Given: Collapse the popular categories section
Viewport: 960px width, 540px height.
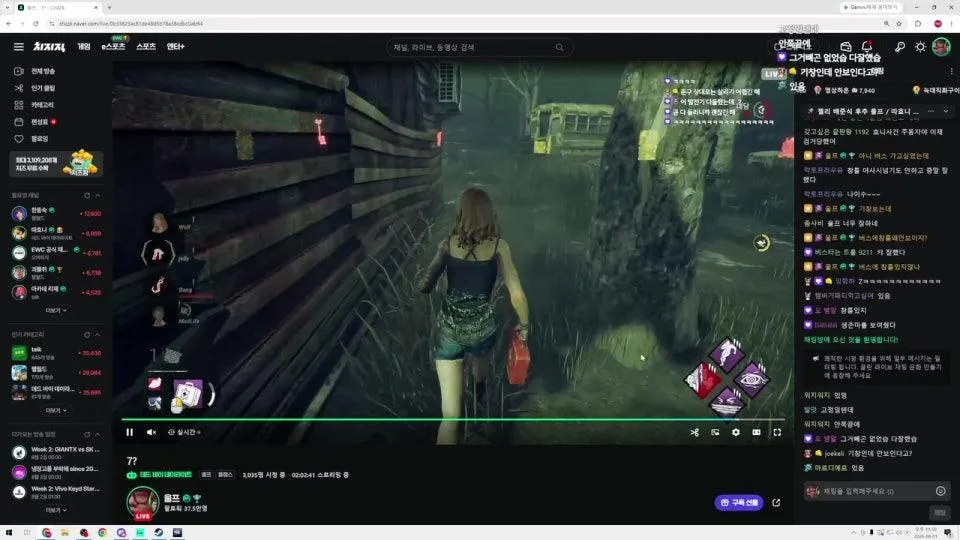Looking at the screenshot, I should click(x=97, y=335).
